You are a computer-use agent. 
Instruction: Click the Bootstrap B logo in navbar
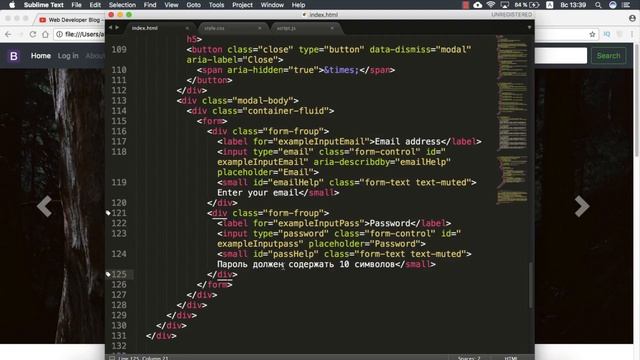[13, 56]
